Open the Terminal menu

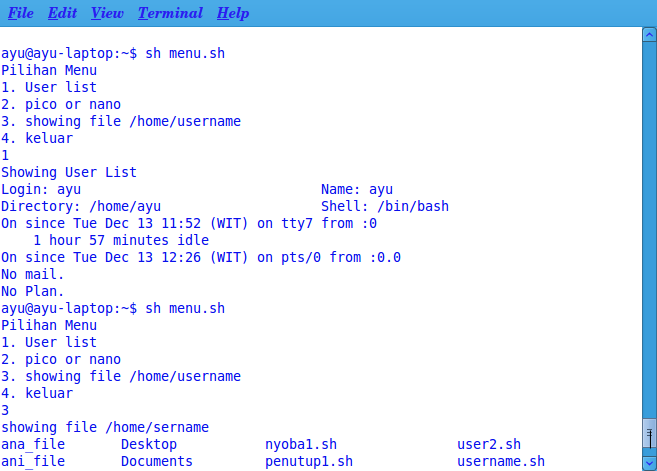171,13
